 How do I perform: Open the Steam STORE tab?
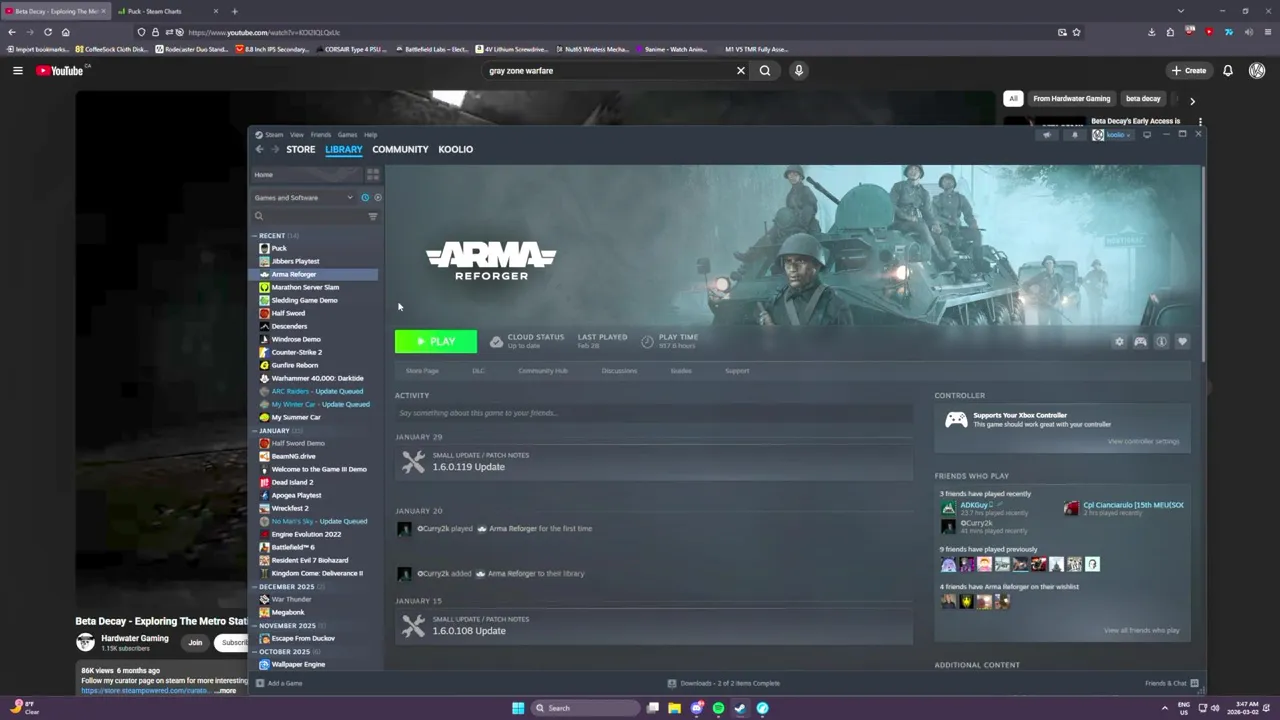tap(300, 149)
